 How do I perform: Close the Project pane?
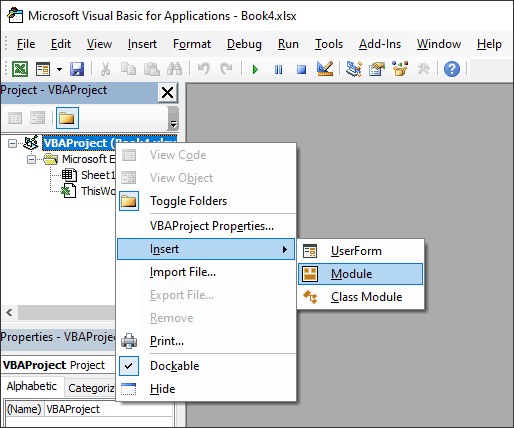(x=168, y=93)
